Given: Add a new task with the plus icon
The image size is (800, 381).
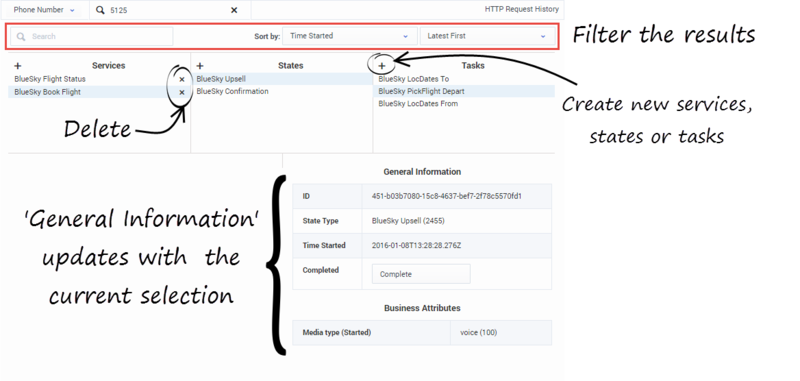Looking at the screenshot, I should (382, 66).
